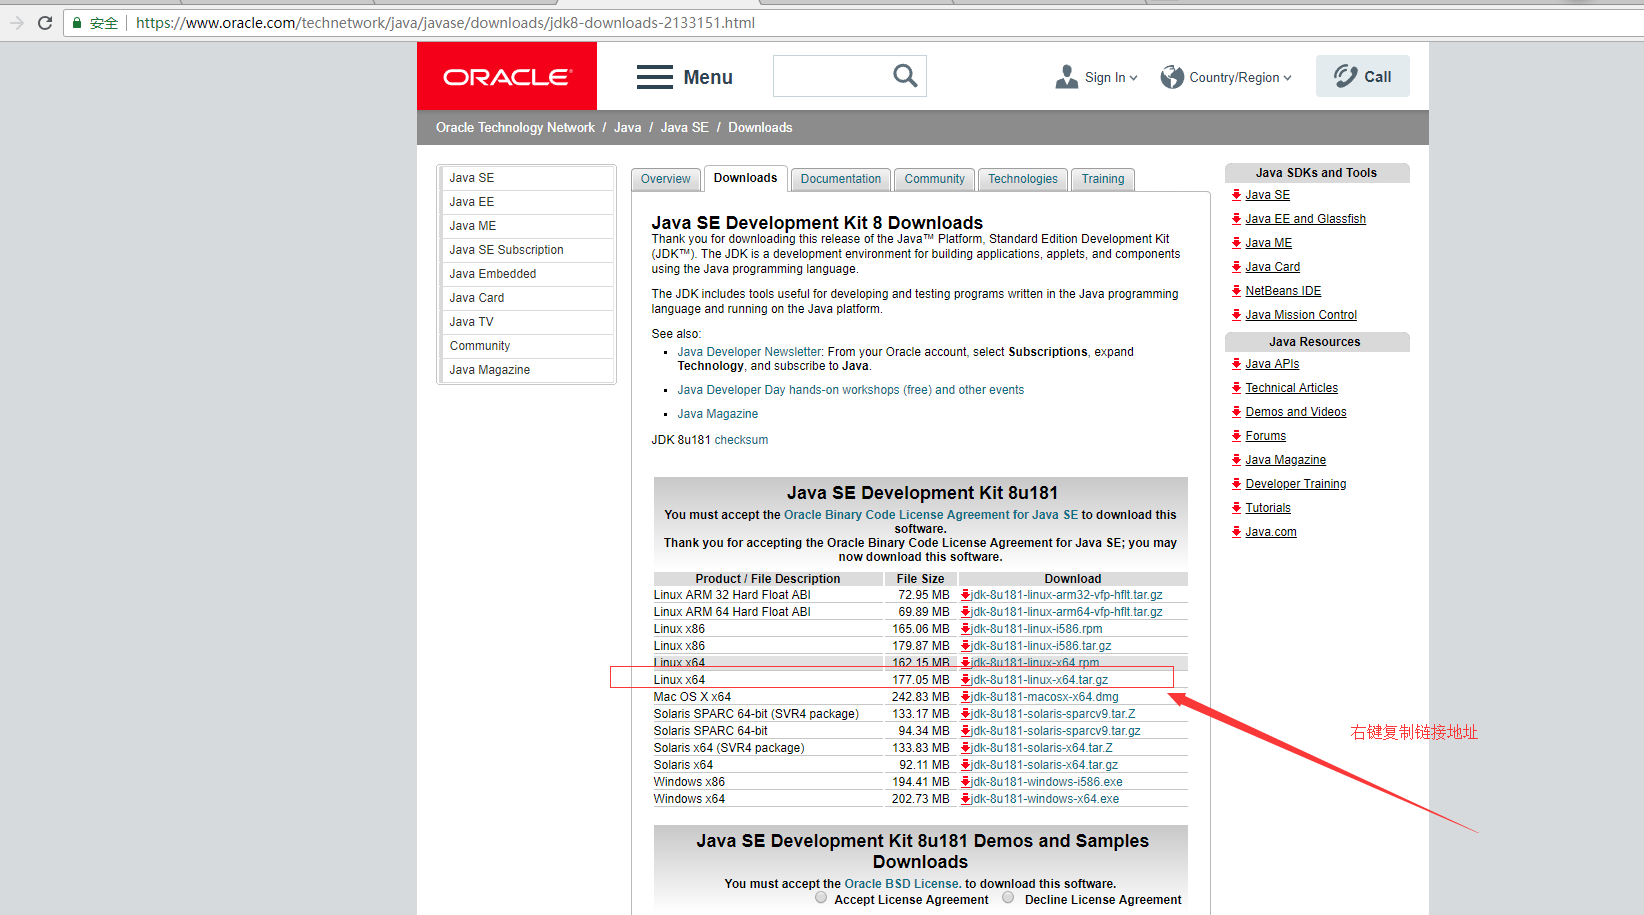
Task: Click Oracle Technology Network breadcrumb
Action: (515, 128)
